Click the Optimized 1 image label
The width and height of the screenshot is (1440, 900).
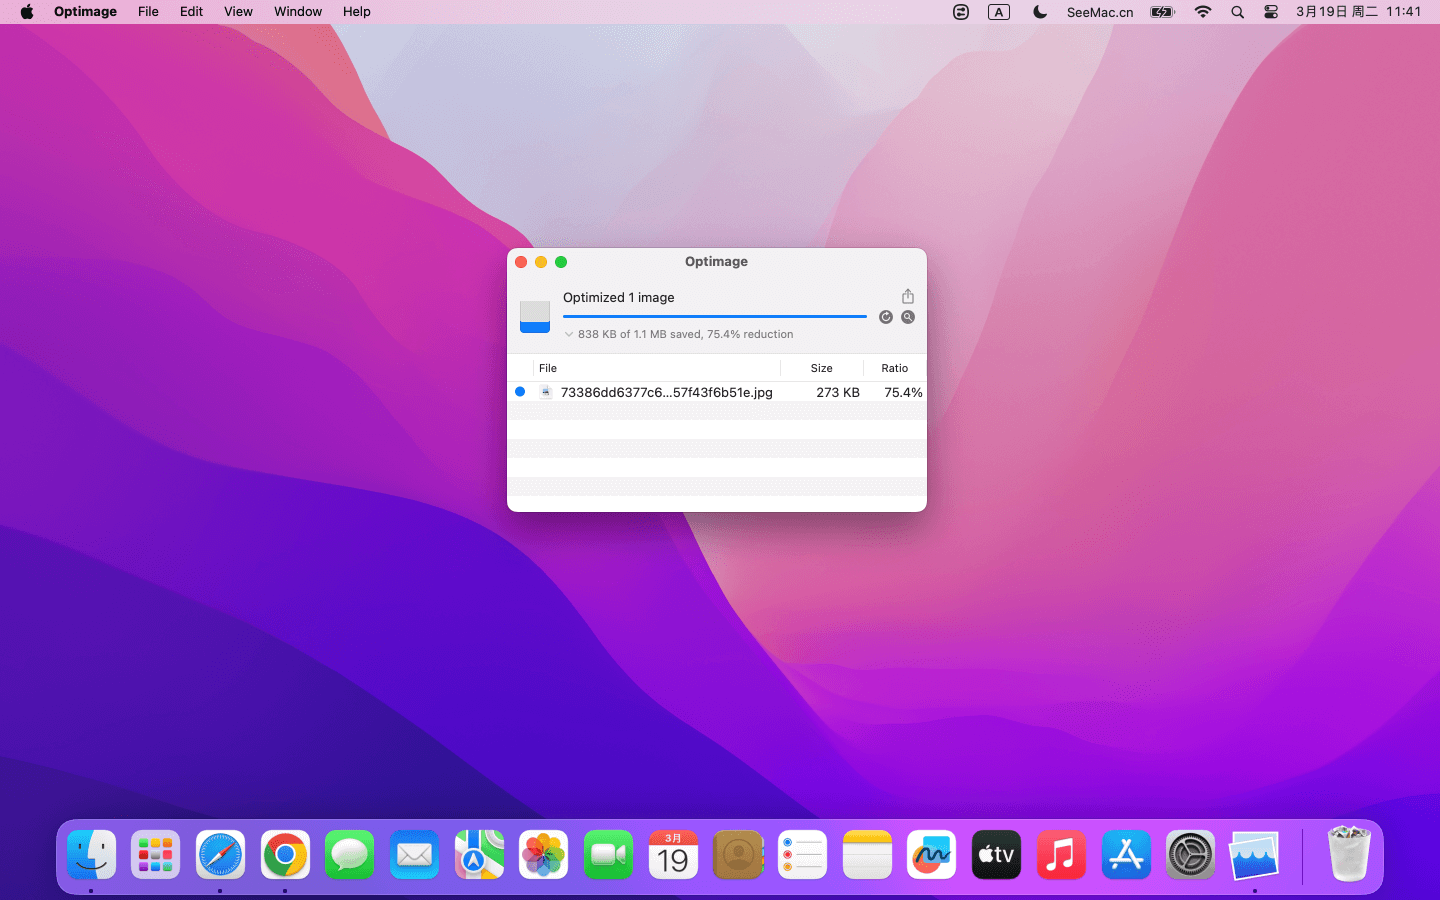[619, 297]
